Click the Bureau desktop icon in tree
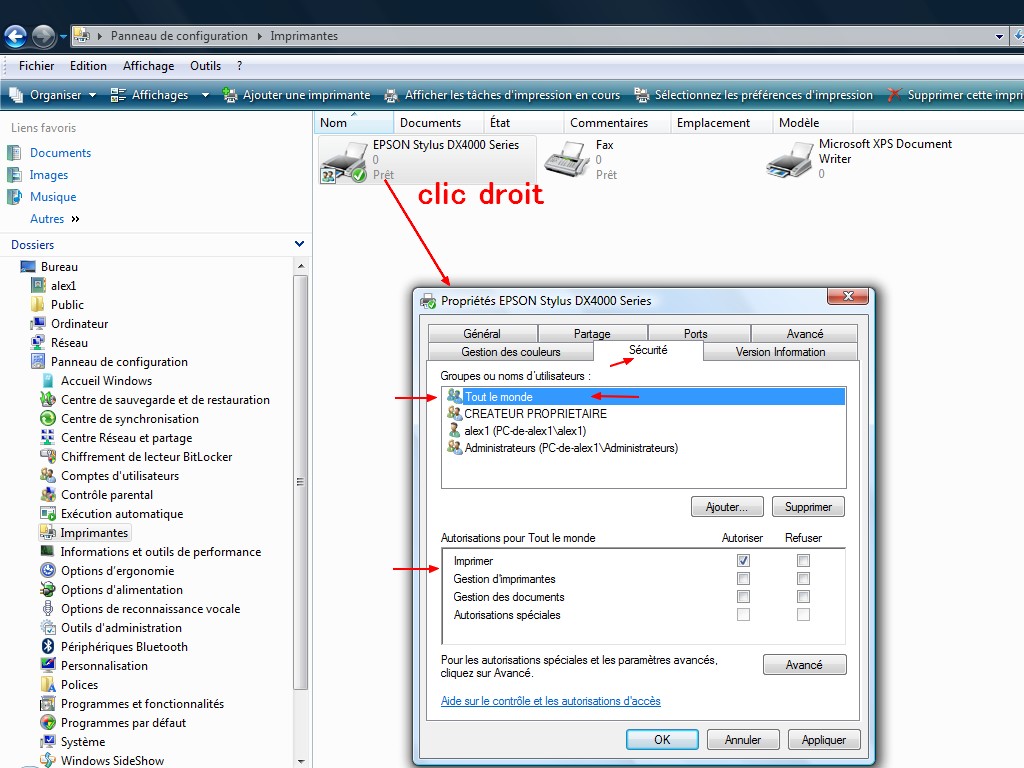This screenshot has width=1024, height=768. [27, 266]
